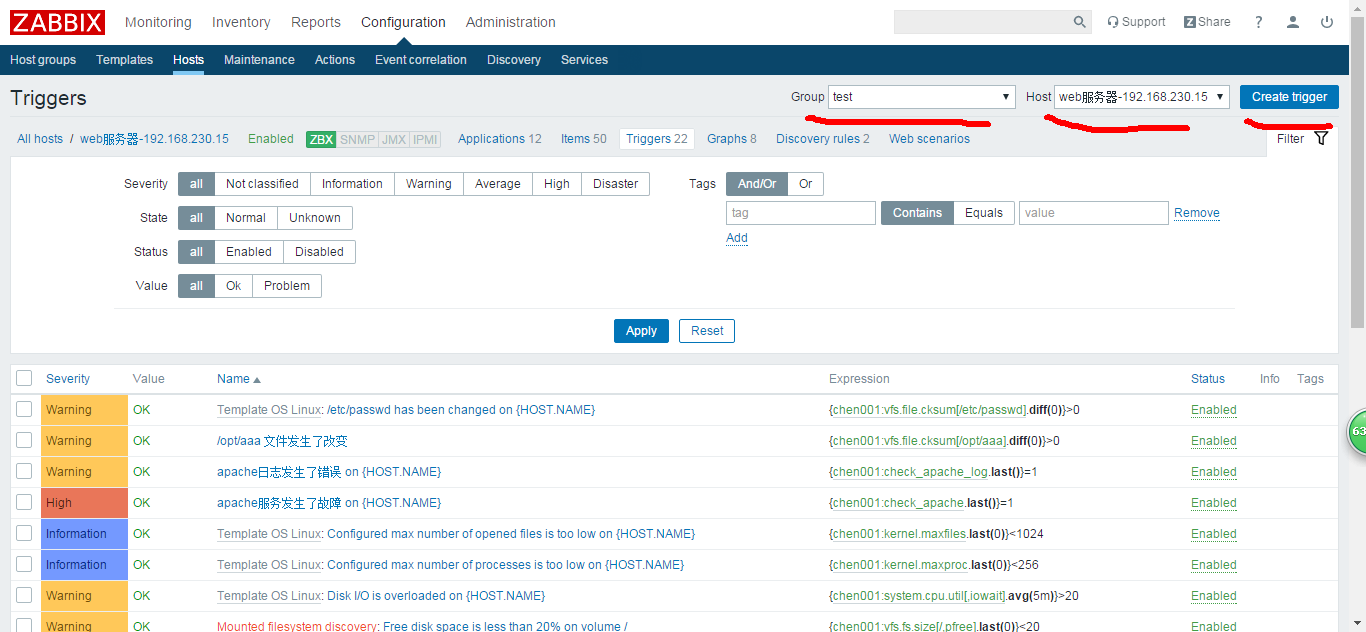This screenshot has height=632, width=1366.
Task: Check the apache服务发生了故障 trigger checkbox
Action: (24, 502)
